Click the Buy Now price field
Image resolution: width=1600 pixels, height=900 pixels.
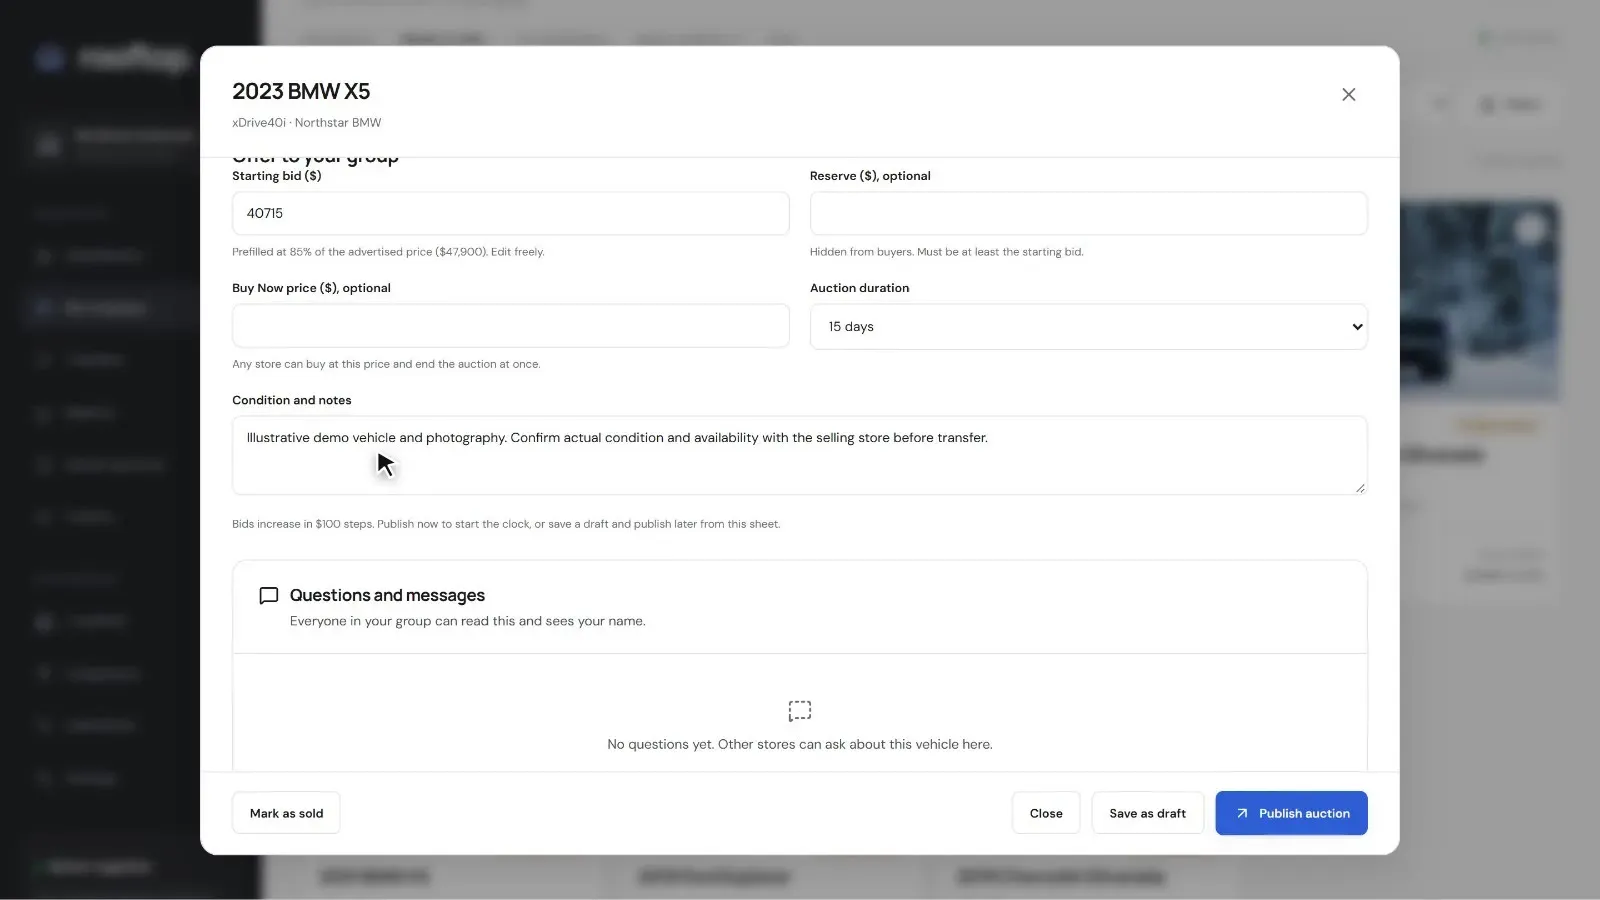coord(510,326)
